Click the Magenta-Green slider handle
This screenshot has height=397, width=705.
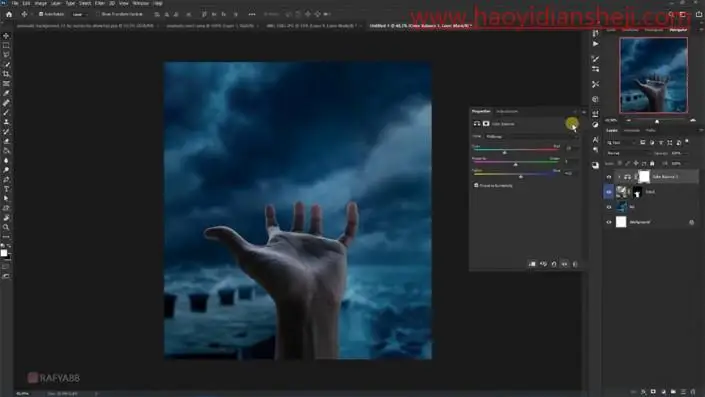point(516,165)
